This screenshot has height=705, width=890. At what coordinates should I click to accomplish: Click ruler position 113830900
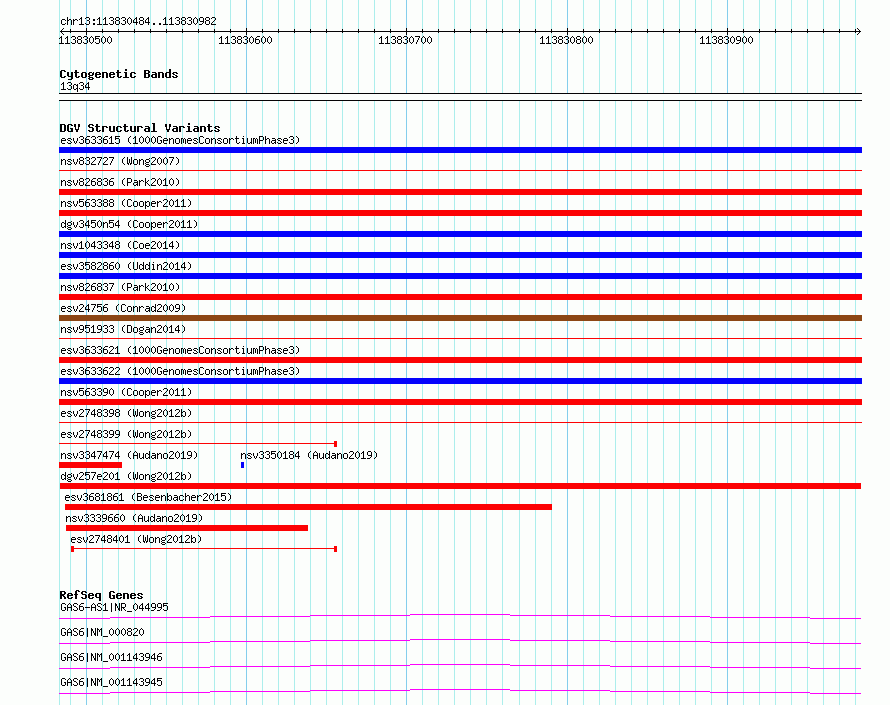click(726, 40)
